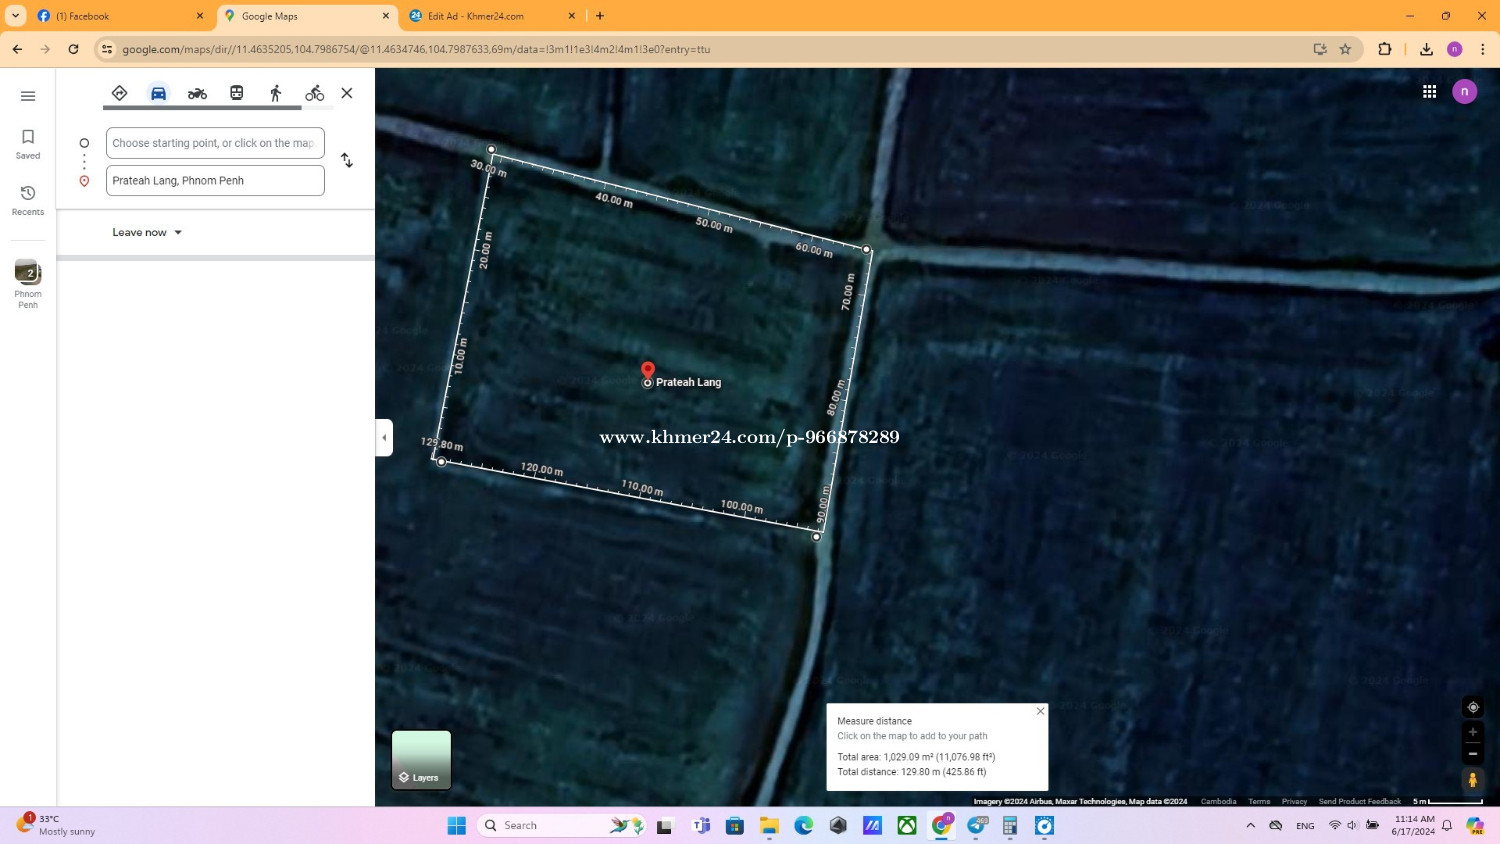This screenshot has width=1500, height=844.
Task: Select the Driving travel mode icon
Action: coord(158,93)
